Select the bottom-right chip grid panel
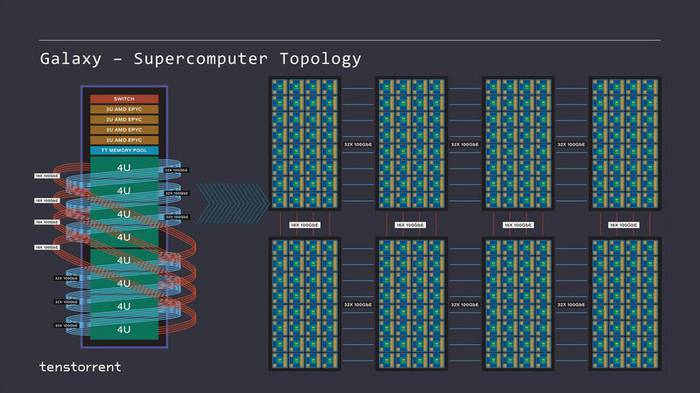This screenshot has width=700, height=393. [x=625, y=304]
